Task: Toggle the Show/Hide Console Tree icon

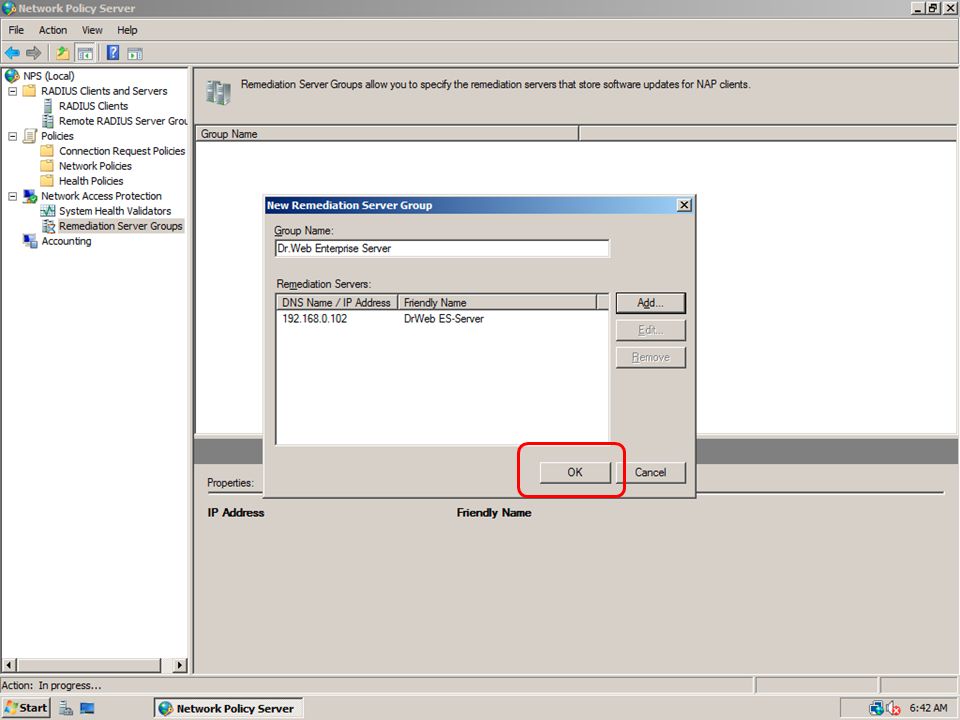Action: 85,53
